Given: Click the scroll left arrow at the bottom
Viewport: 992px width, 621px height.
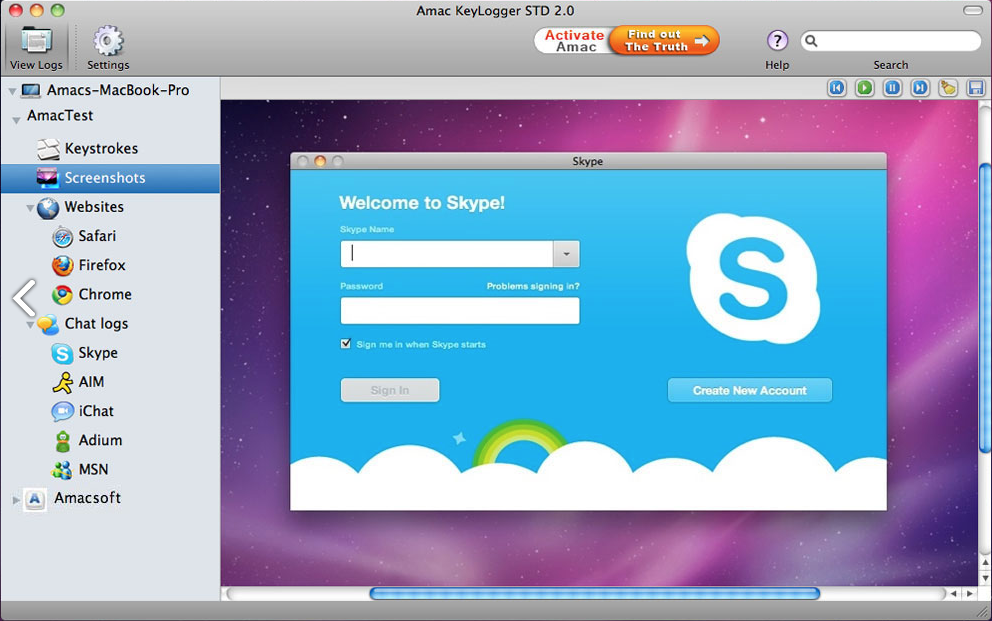Looking at the screenshot, I should coord(953,594).
